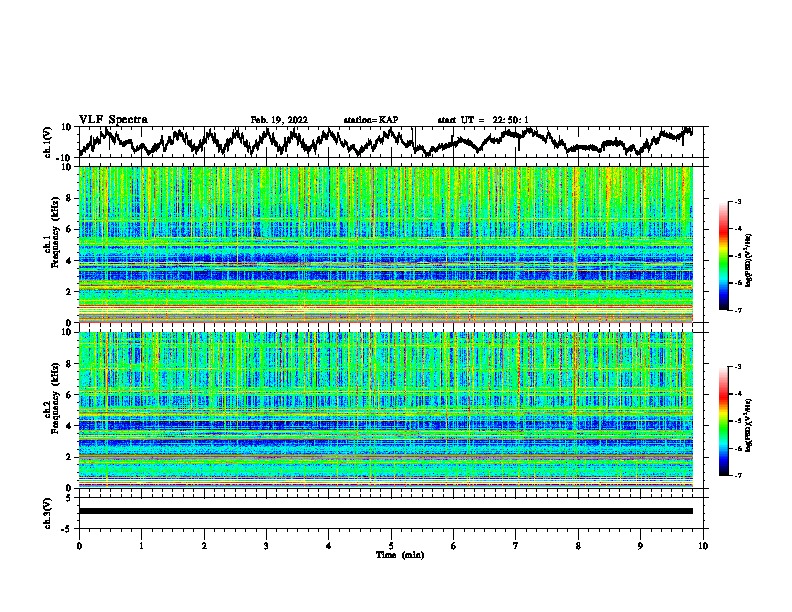Click time axis tick label "4"
The image size is (792, 612).
329,546
